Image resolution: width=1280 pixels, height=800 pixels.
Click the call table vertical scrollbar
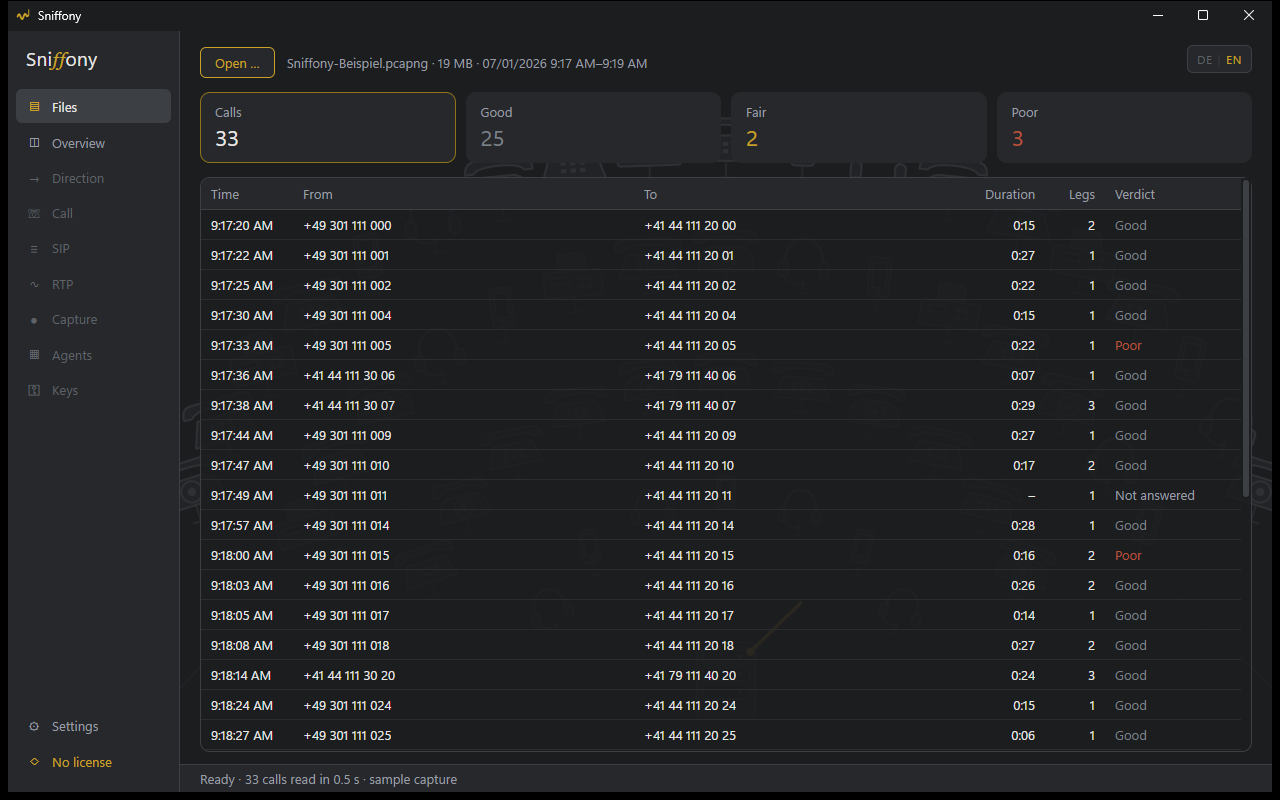[1245, 340]
